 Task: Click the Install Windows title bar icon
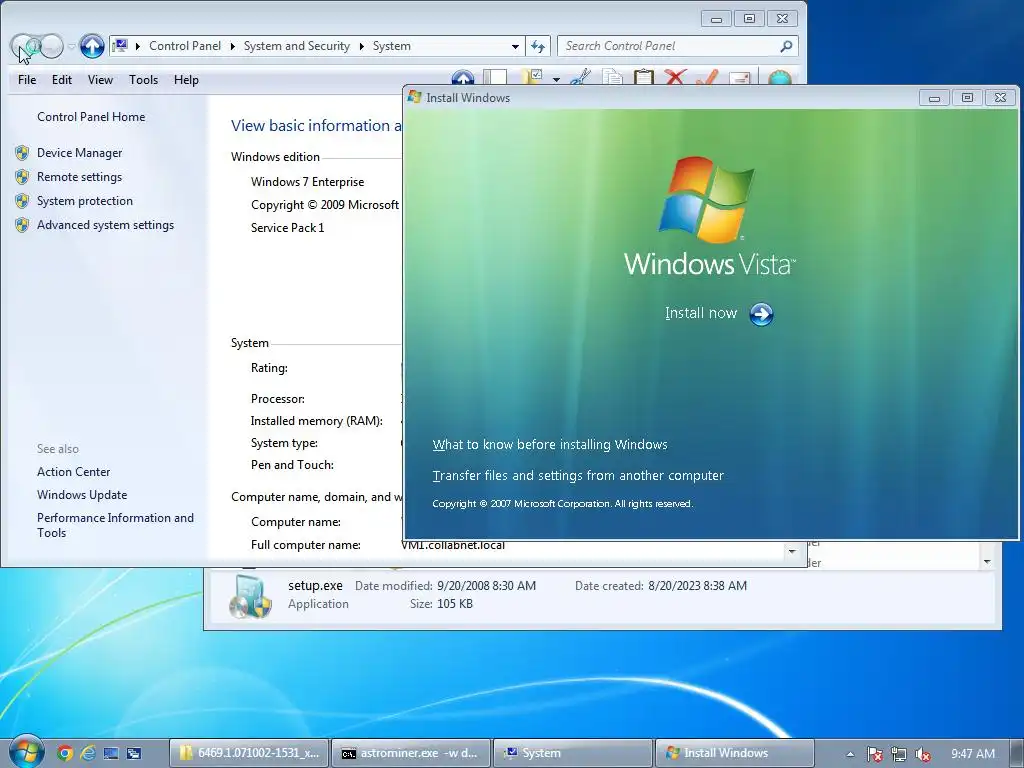click(414, 97)
